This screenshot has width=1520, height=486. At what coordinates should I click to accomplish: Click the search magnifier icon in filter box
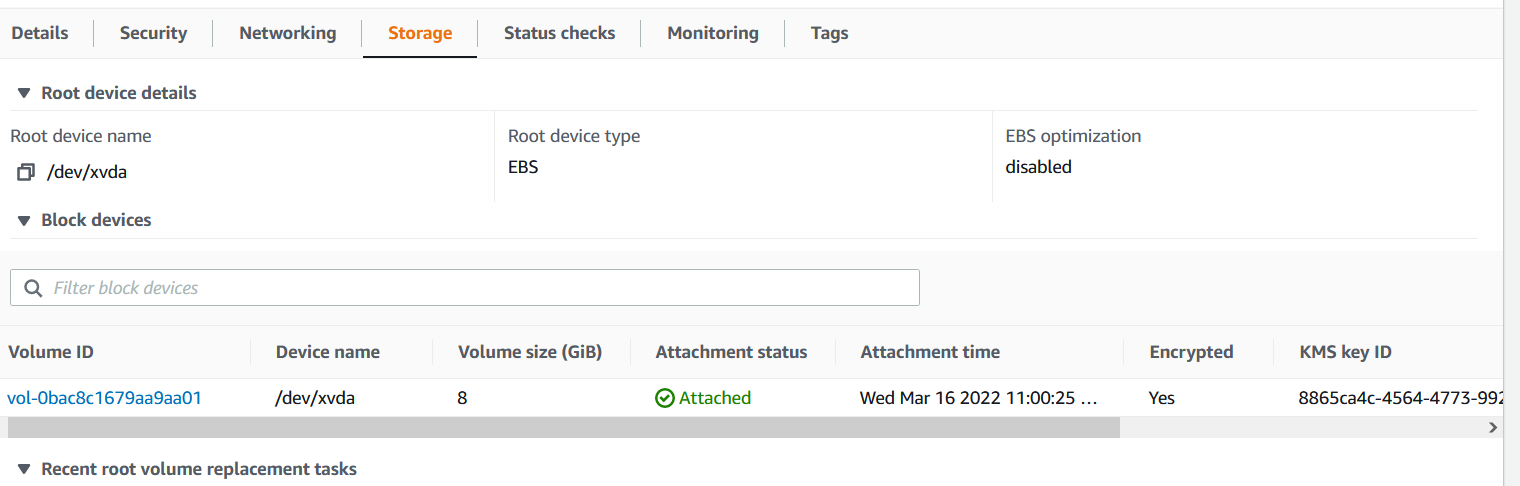[x=33, y=288]
